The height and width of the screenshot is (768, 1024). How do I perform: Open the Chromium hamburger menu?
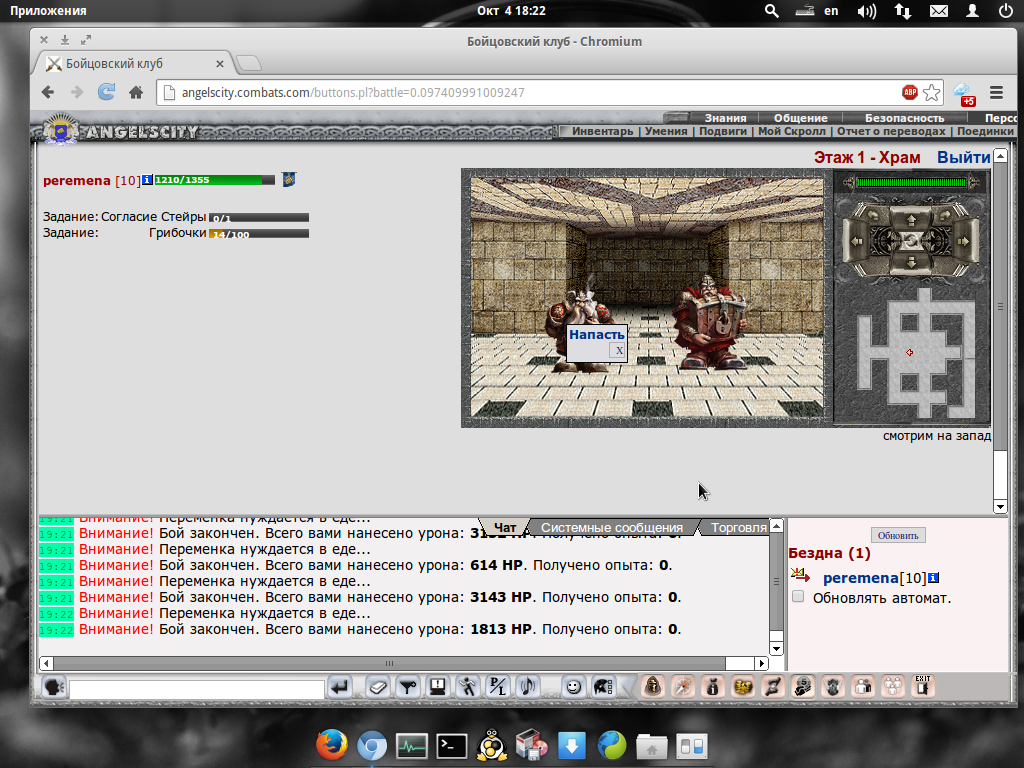pyautogui.click(x=996, y=92)
